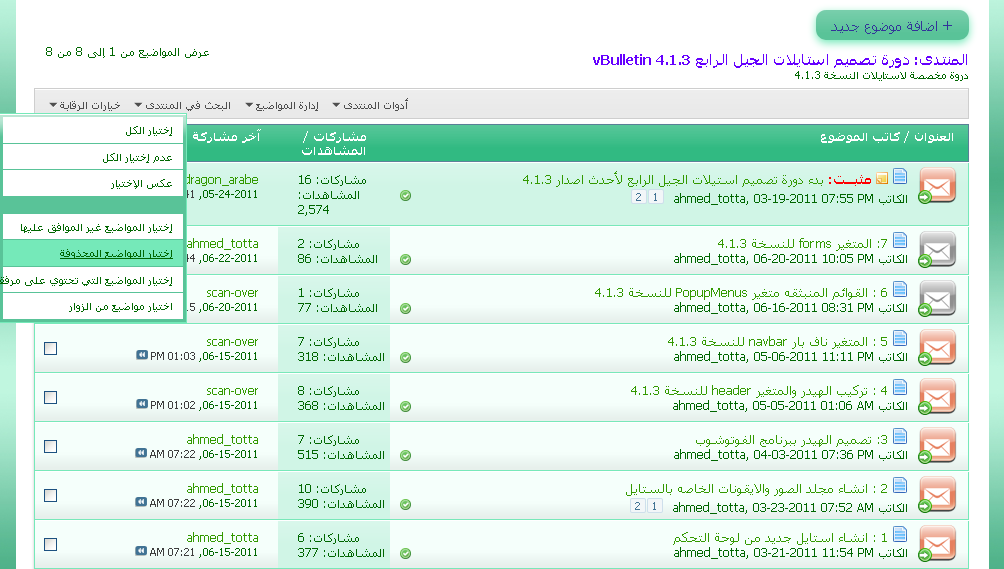Click the sticky note icon on the pinned thread
This screenshot has height=569, width=1004.
click(881, 179)
